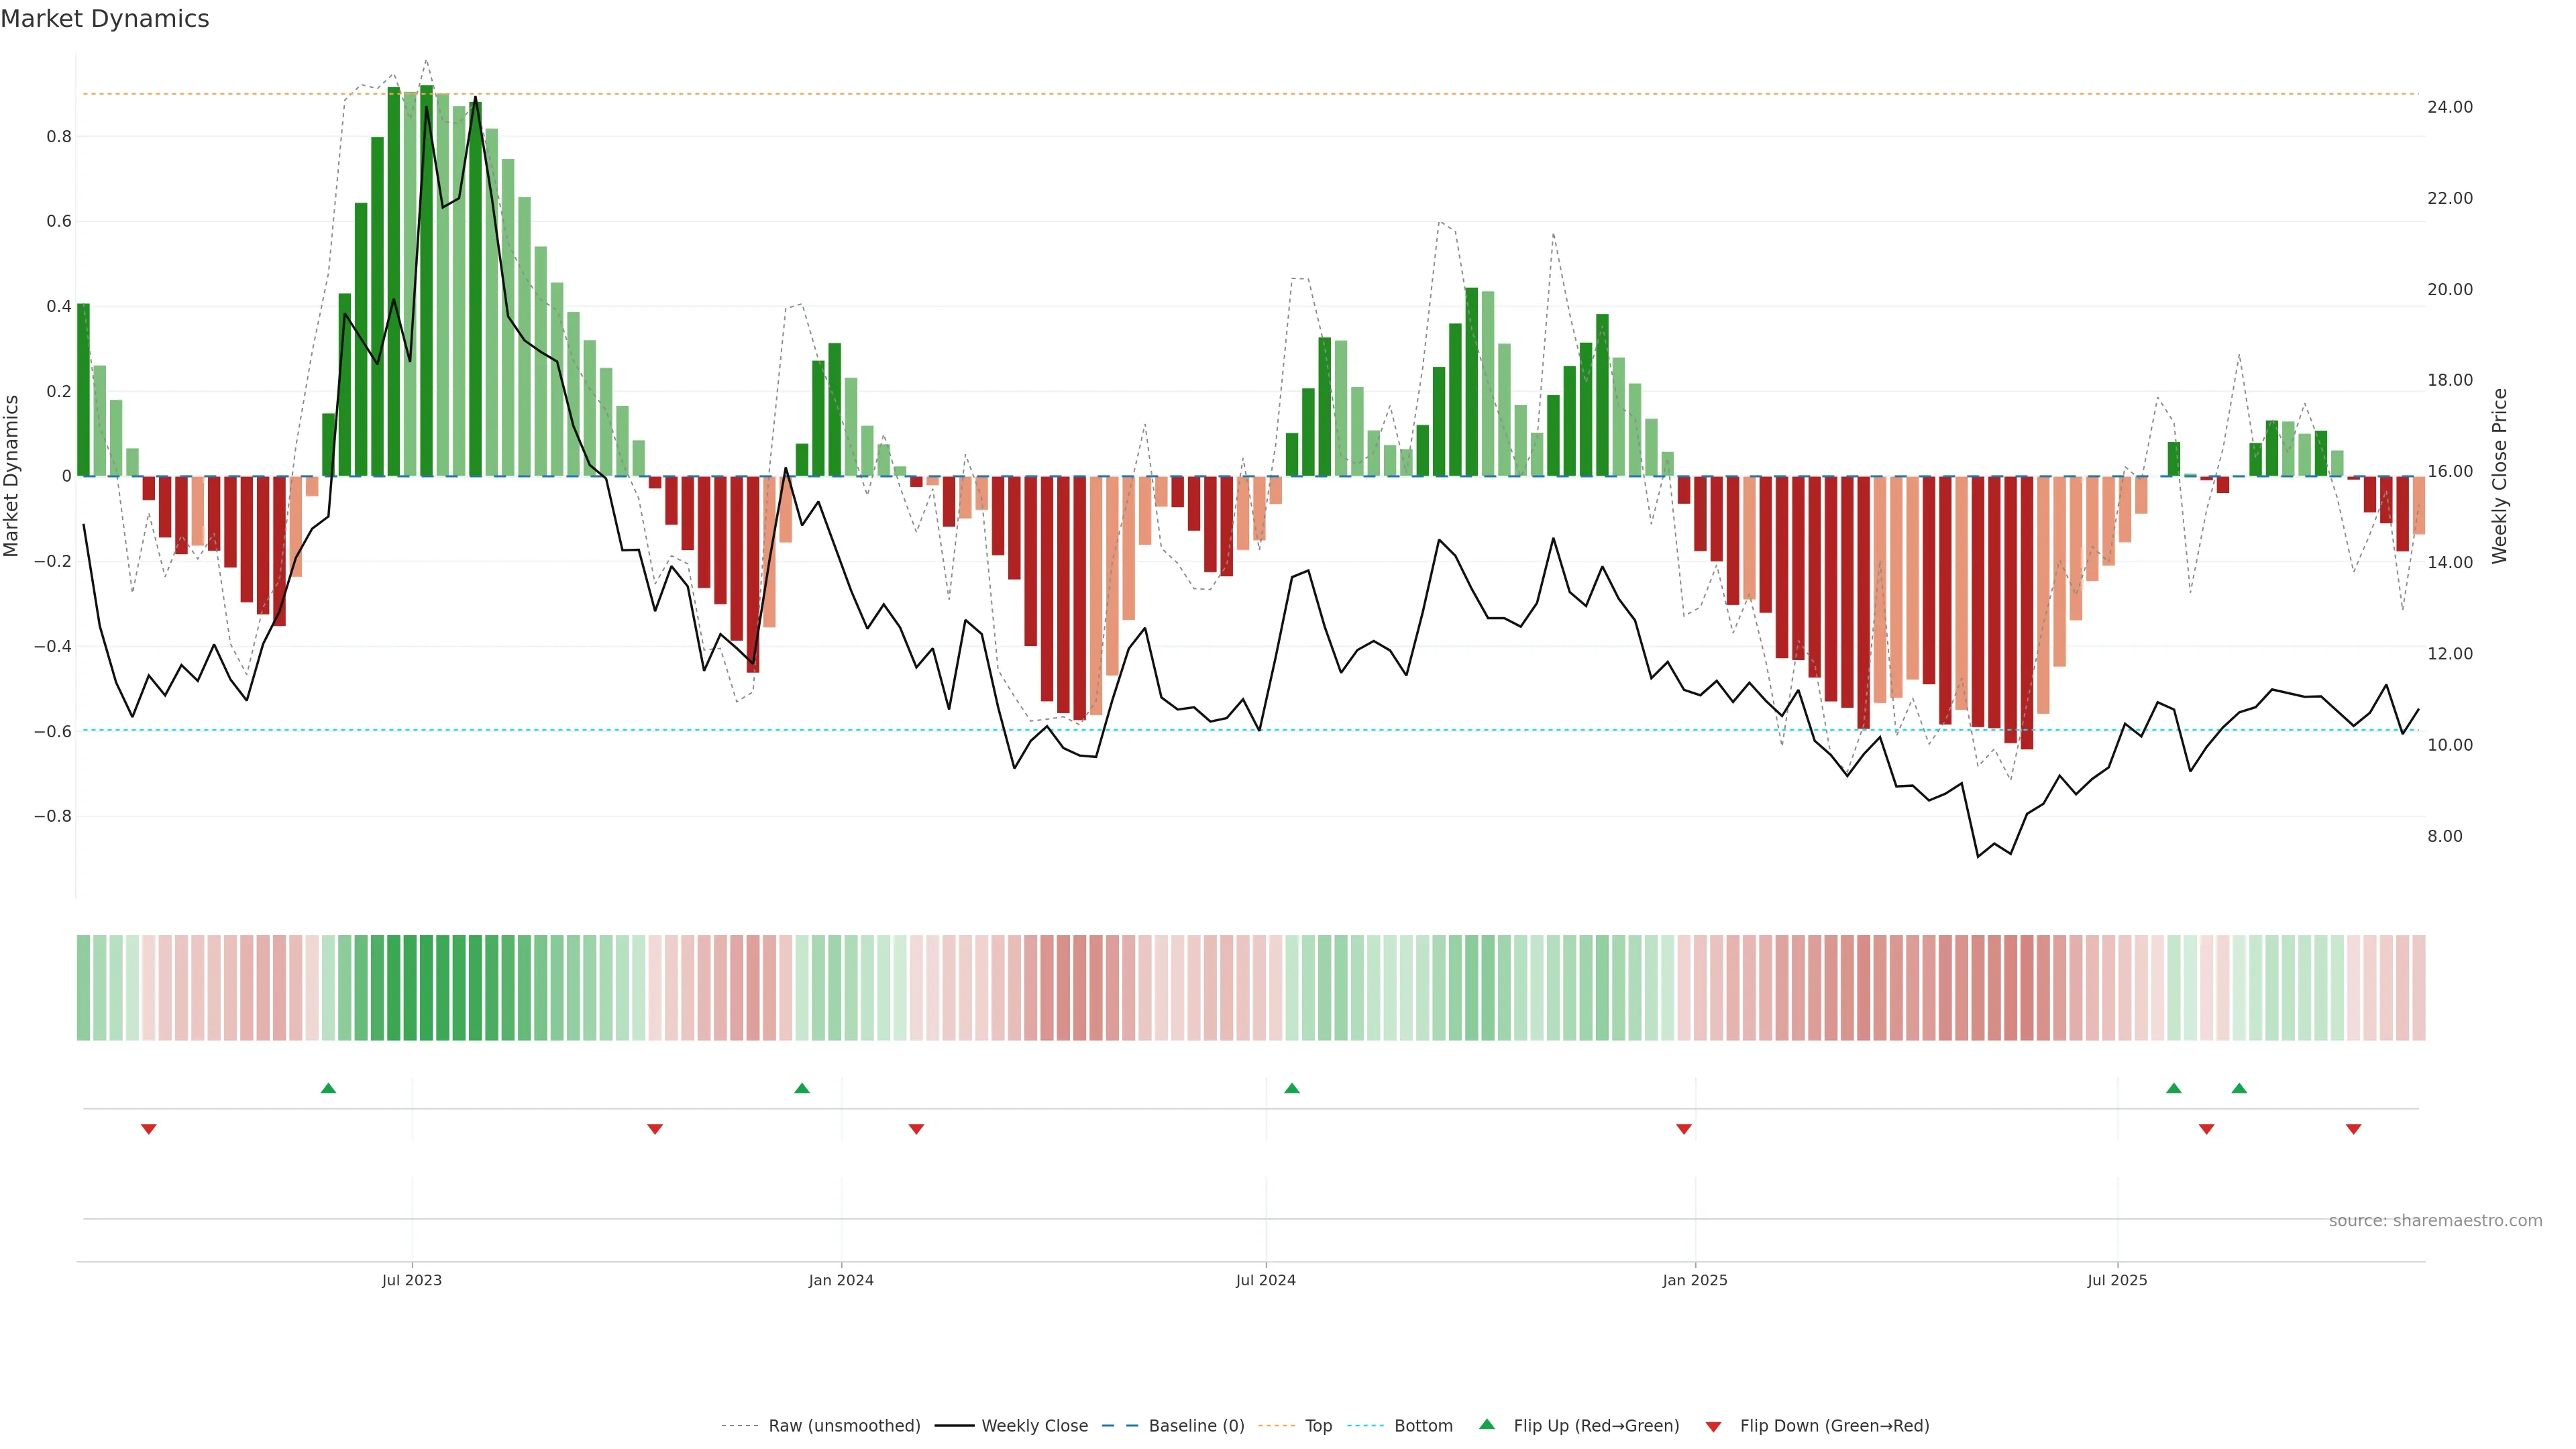Click the darkest green heatmap strip cell
This screenshot has height=1449, width=2576.
click(426, 987)
